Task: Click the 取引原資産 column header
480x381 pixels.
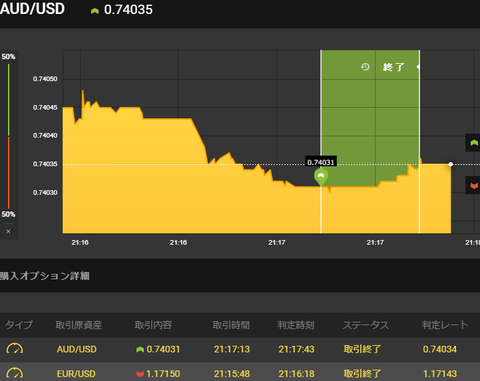Action: [x=79, y=325]
